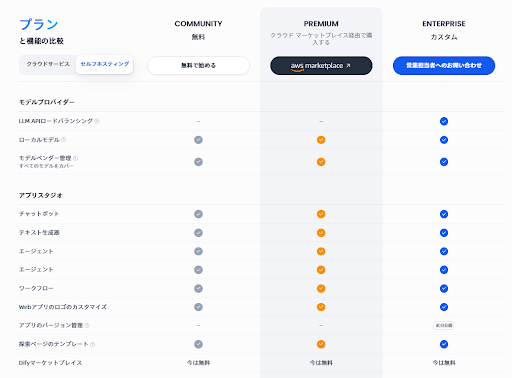
Task: Click the info icon next to ローカルモデル
Action: pyautogui.click(x=63, y=140)
